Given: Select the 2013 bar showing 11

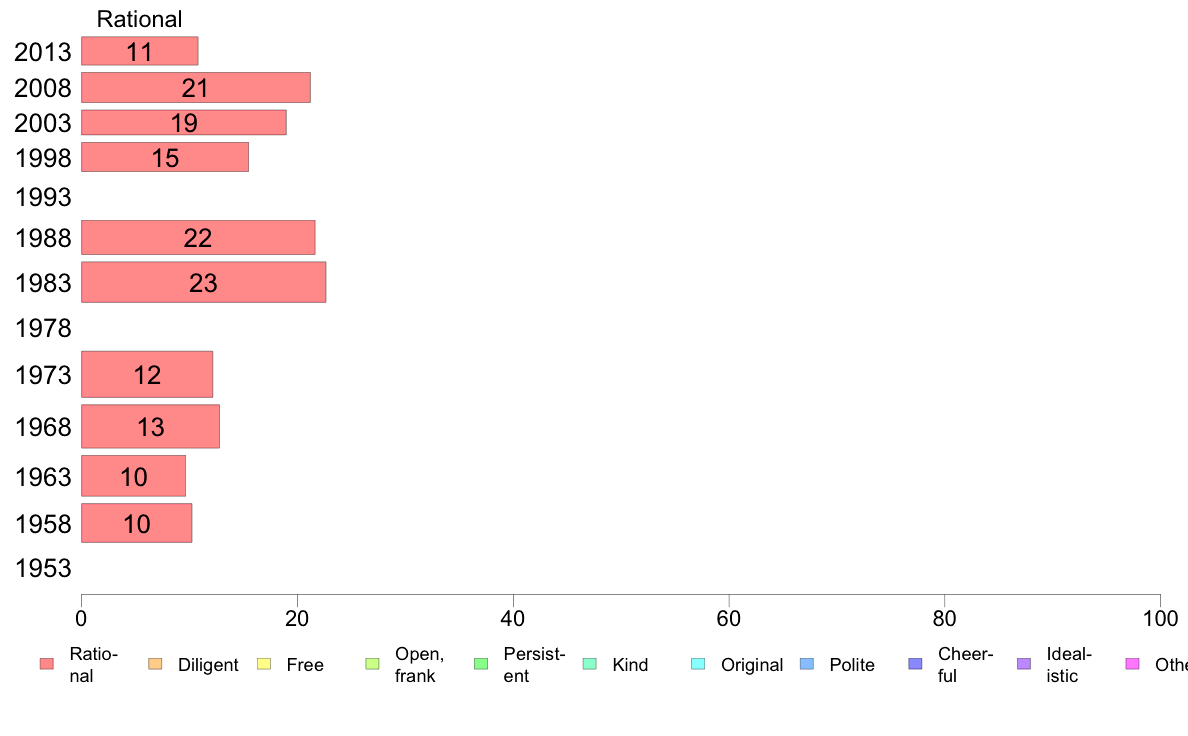Looking at the screenshot, I should tap(139, 51).
